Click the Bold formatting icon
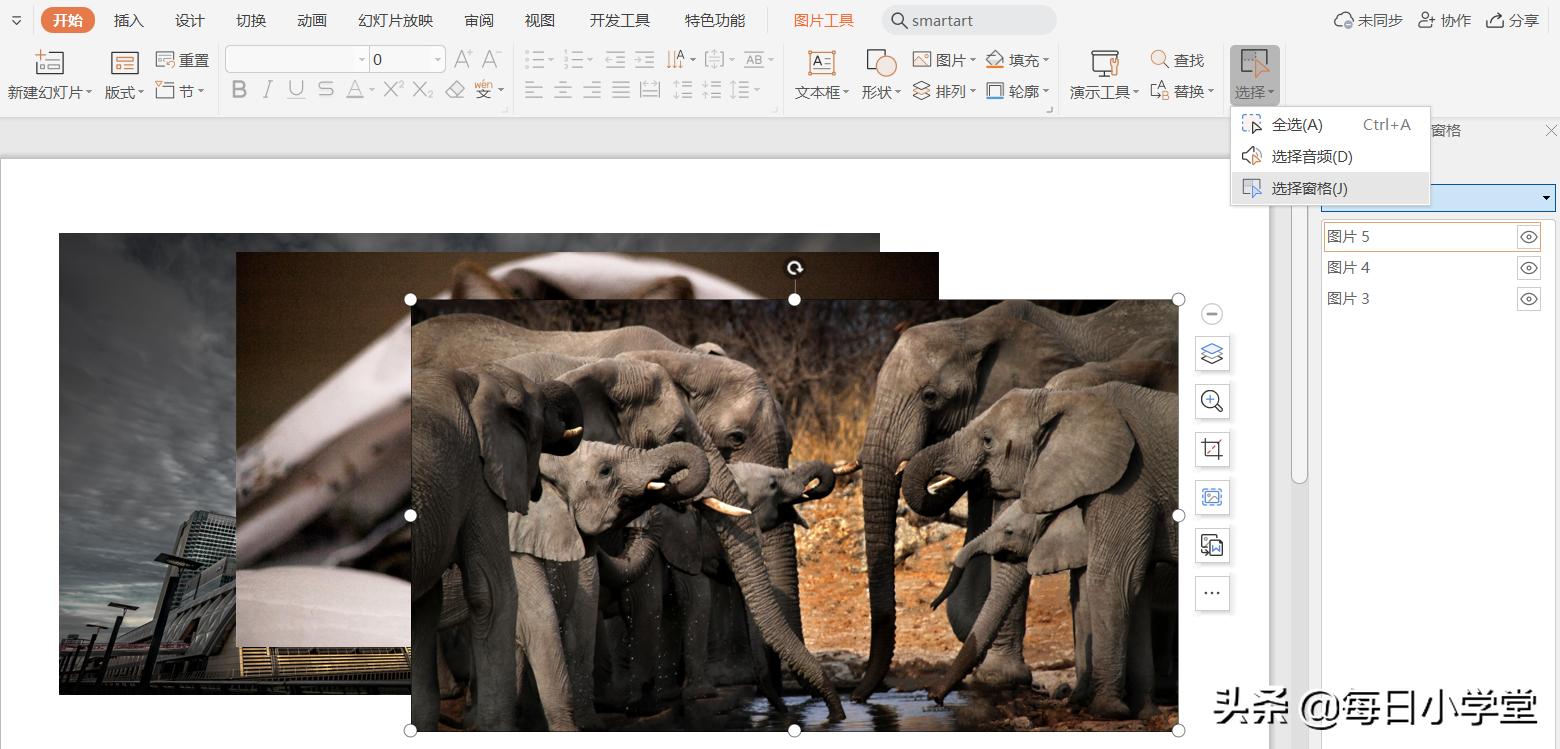This screenshot has height=749, width=1560. [x=239, y=90]
